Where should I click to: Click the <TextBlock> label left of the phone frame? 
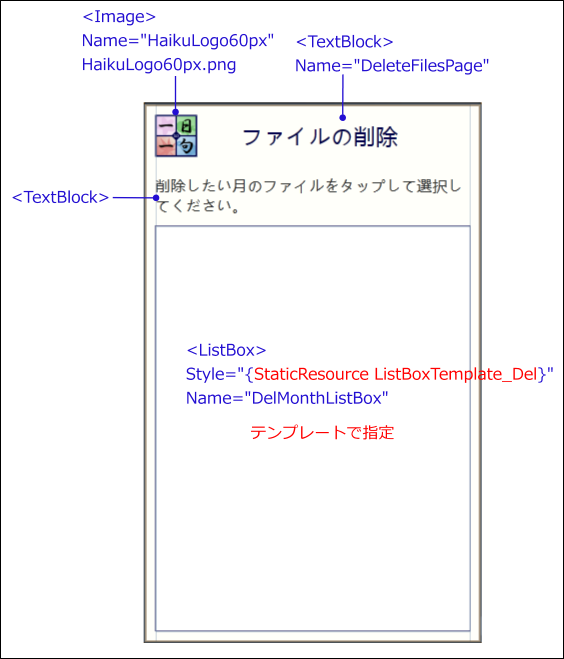(61, 197)
